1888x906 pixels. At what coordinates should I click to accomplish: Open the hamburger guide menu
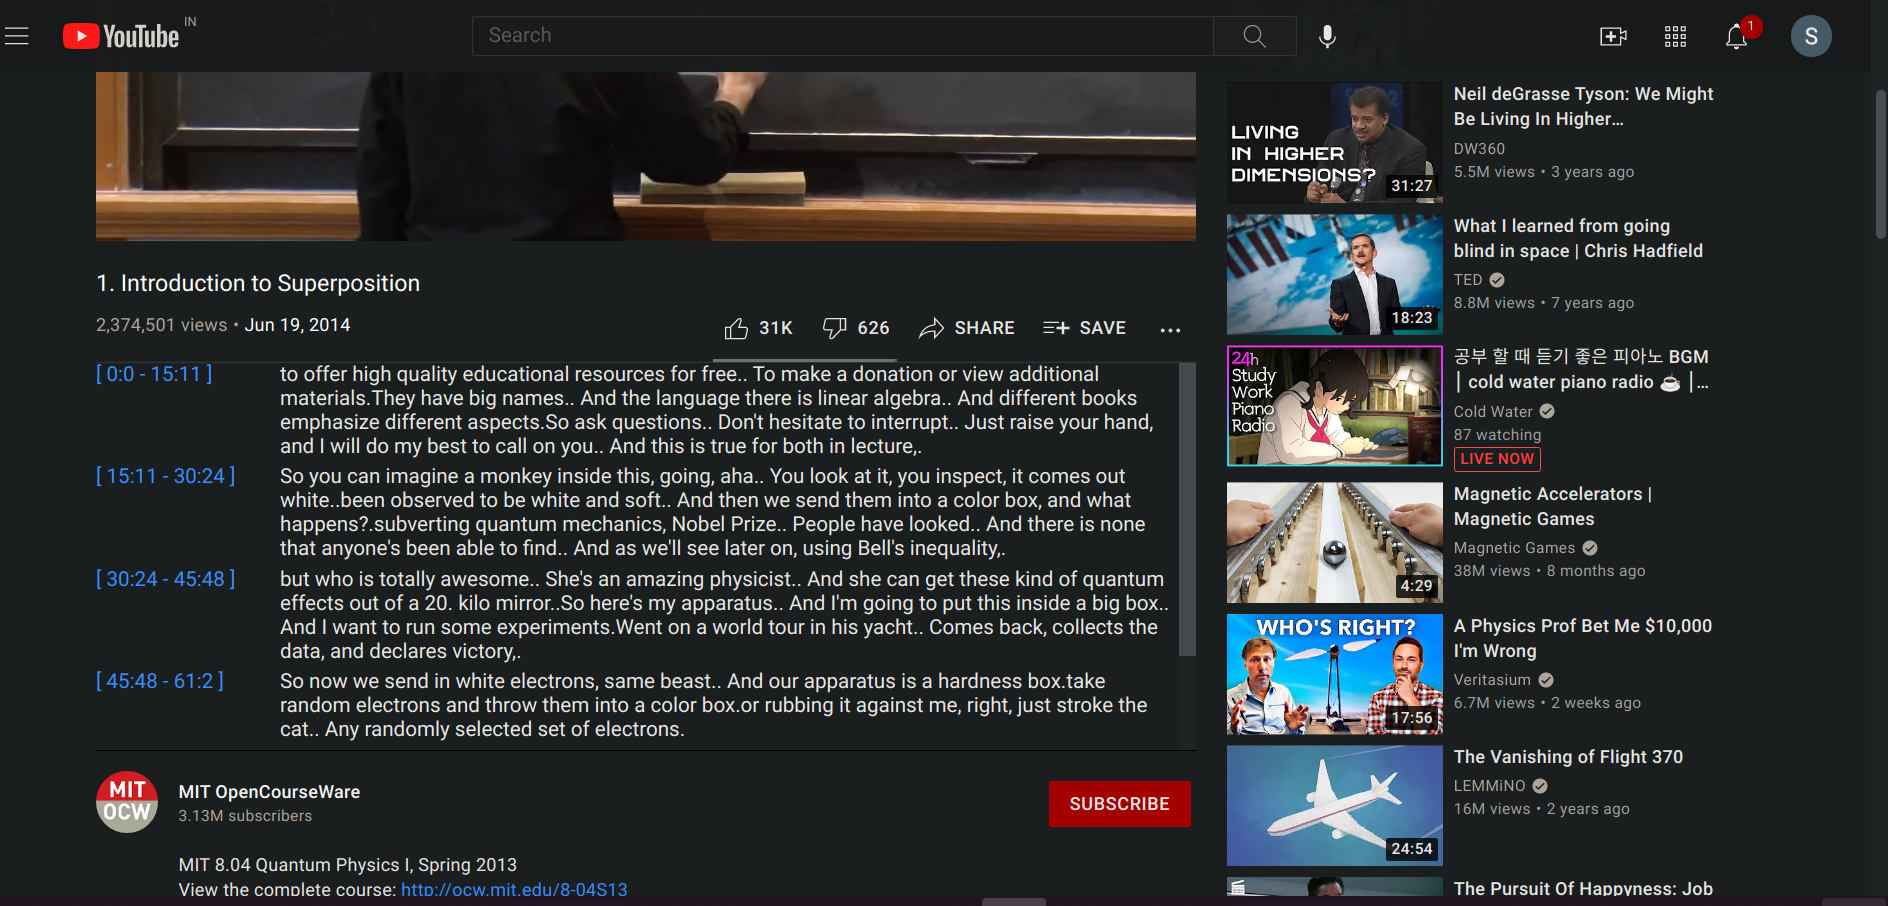[x=17, y=37]
